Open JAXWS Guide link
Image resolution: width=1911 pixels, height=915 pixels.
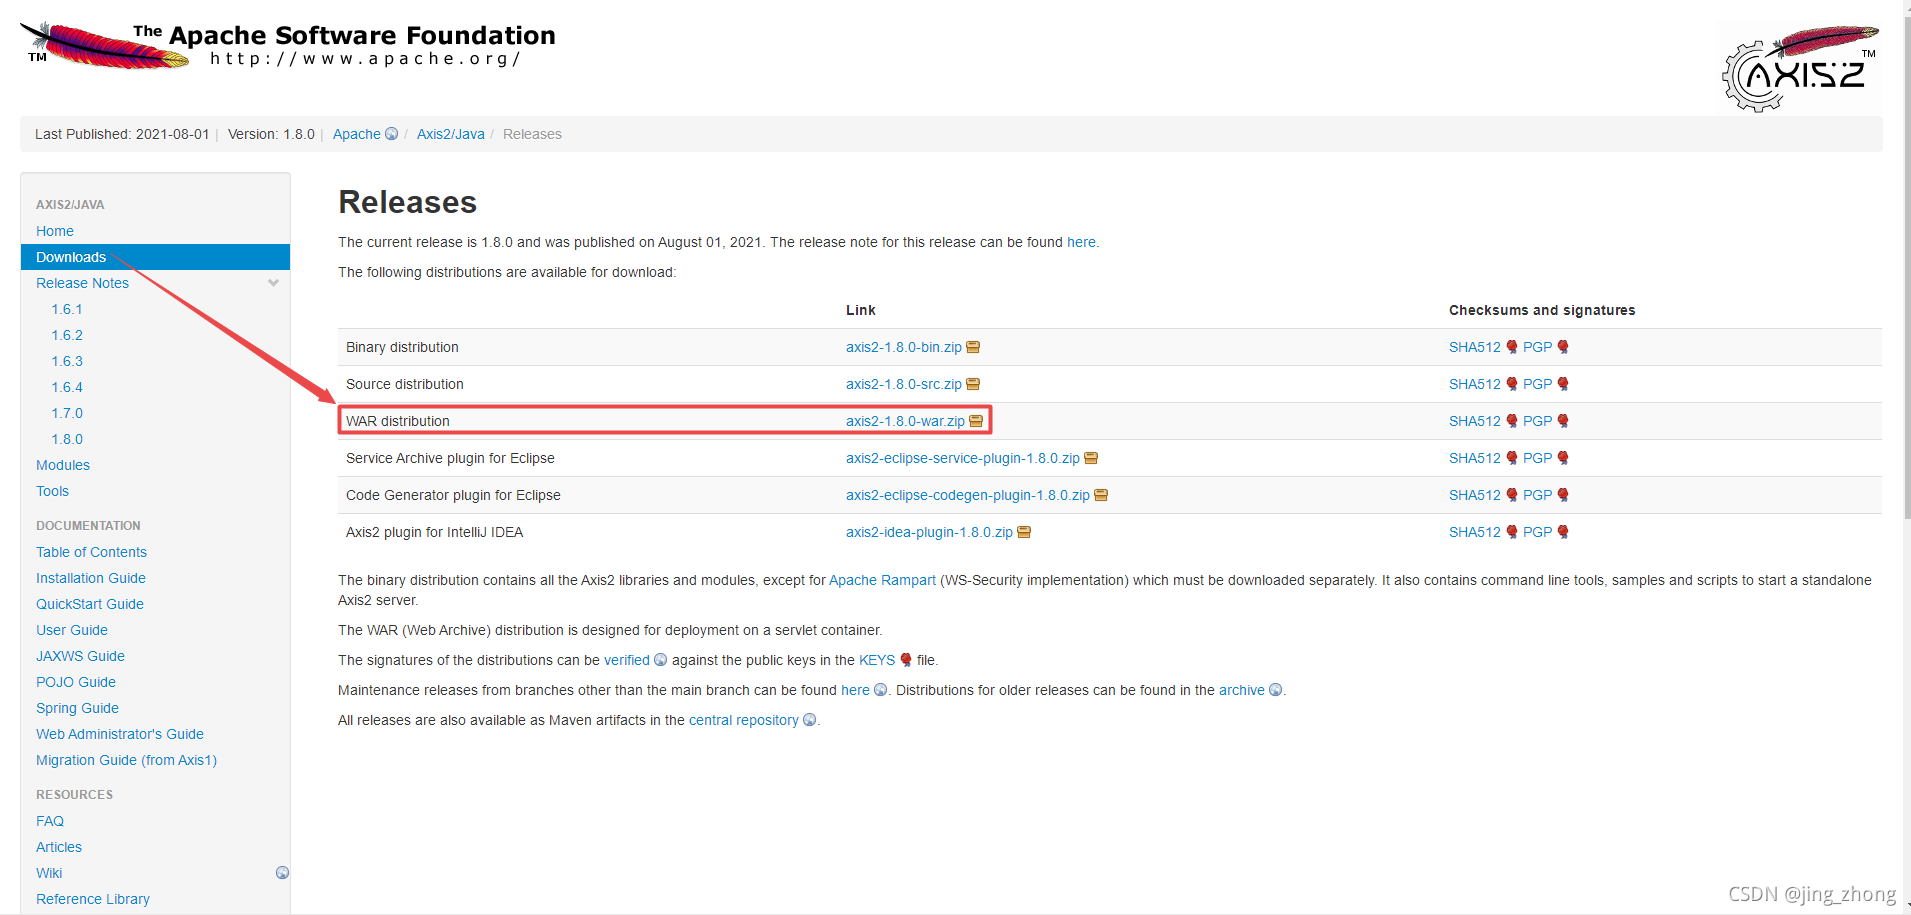point(80,656)
